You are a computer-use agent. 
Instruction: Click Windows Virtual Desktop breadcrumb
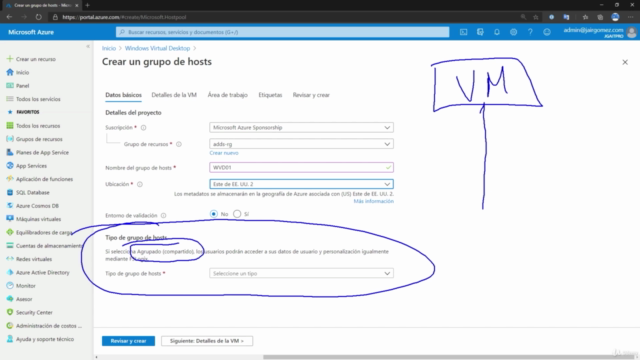point(157,48)
